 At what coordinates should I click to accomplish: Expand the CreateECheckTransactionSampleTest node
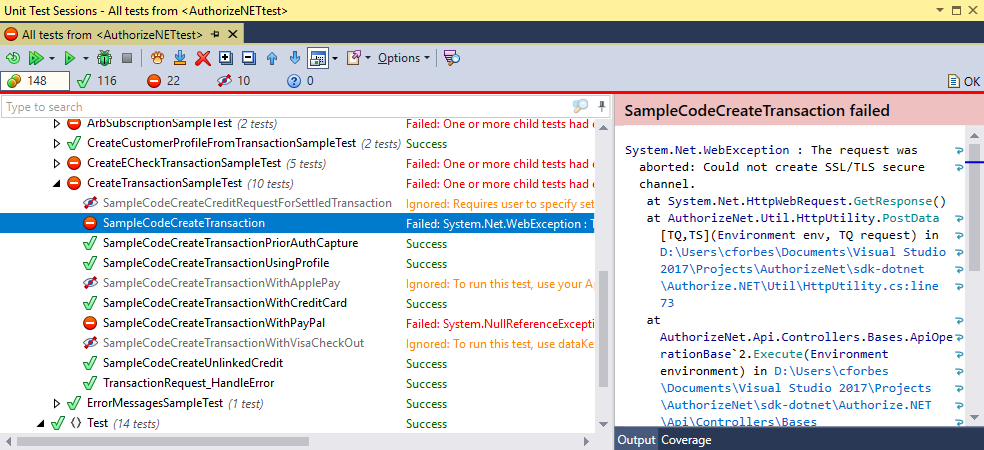pos(58,164)
